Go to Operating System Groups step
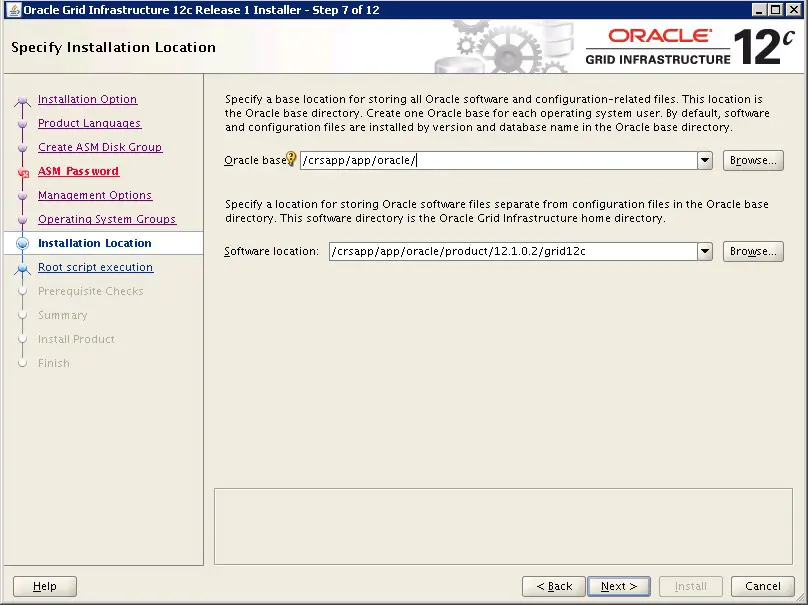The image size is (808, 605). pyautogui.click(x=107, y=219)
